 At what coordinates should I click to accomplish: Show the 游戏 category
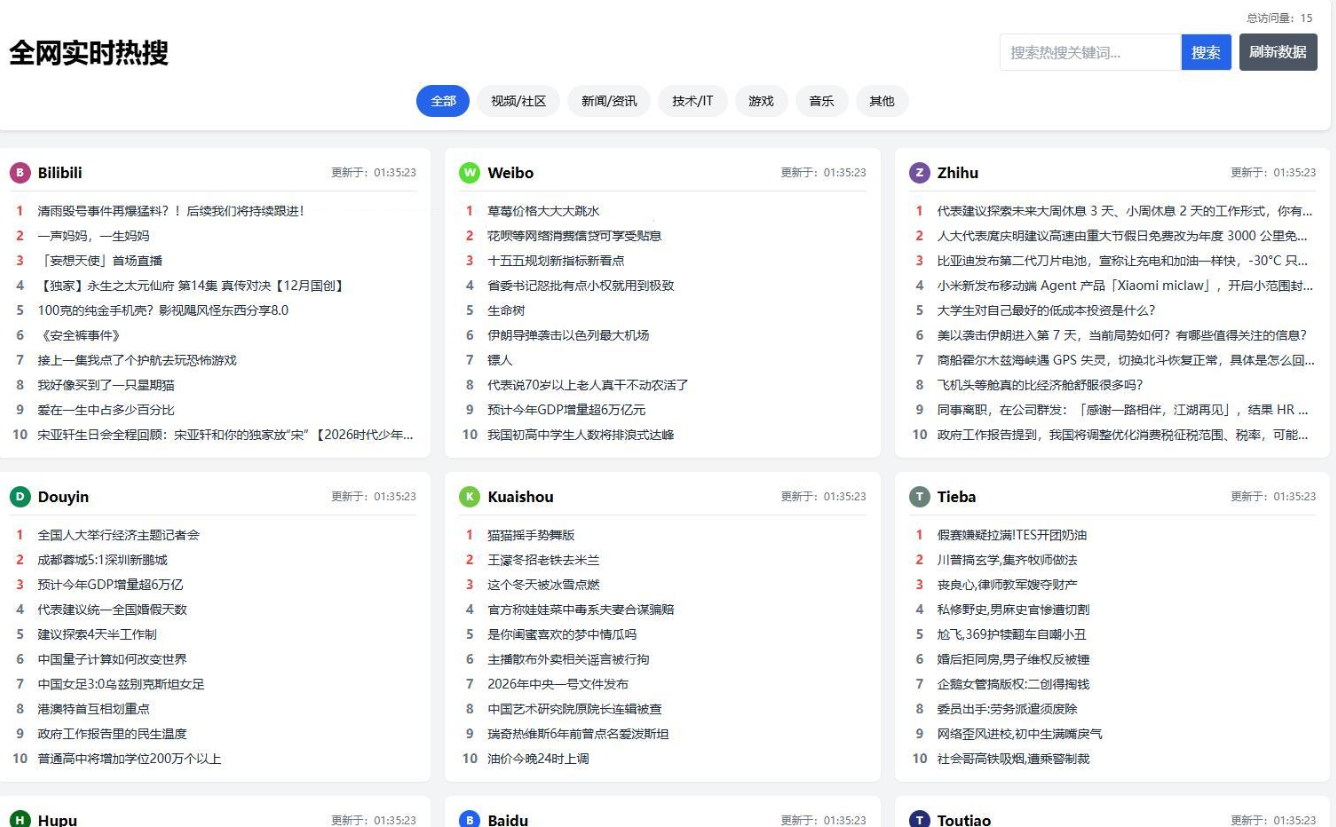pyautogui.click(x=761, y=101)
